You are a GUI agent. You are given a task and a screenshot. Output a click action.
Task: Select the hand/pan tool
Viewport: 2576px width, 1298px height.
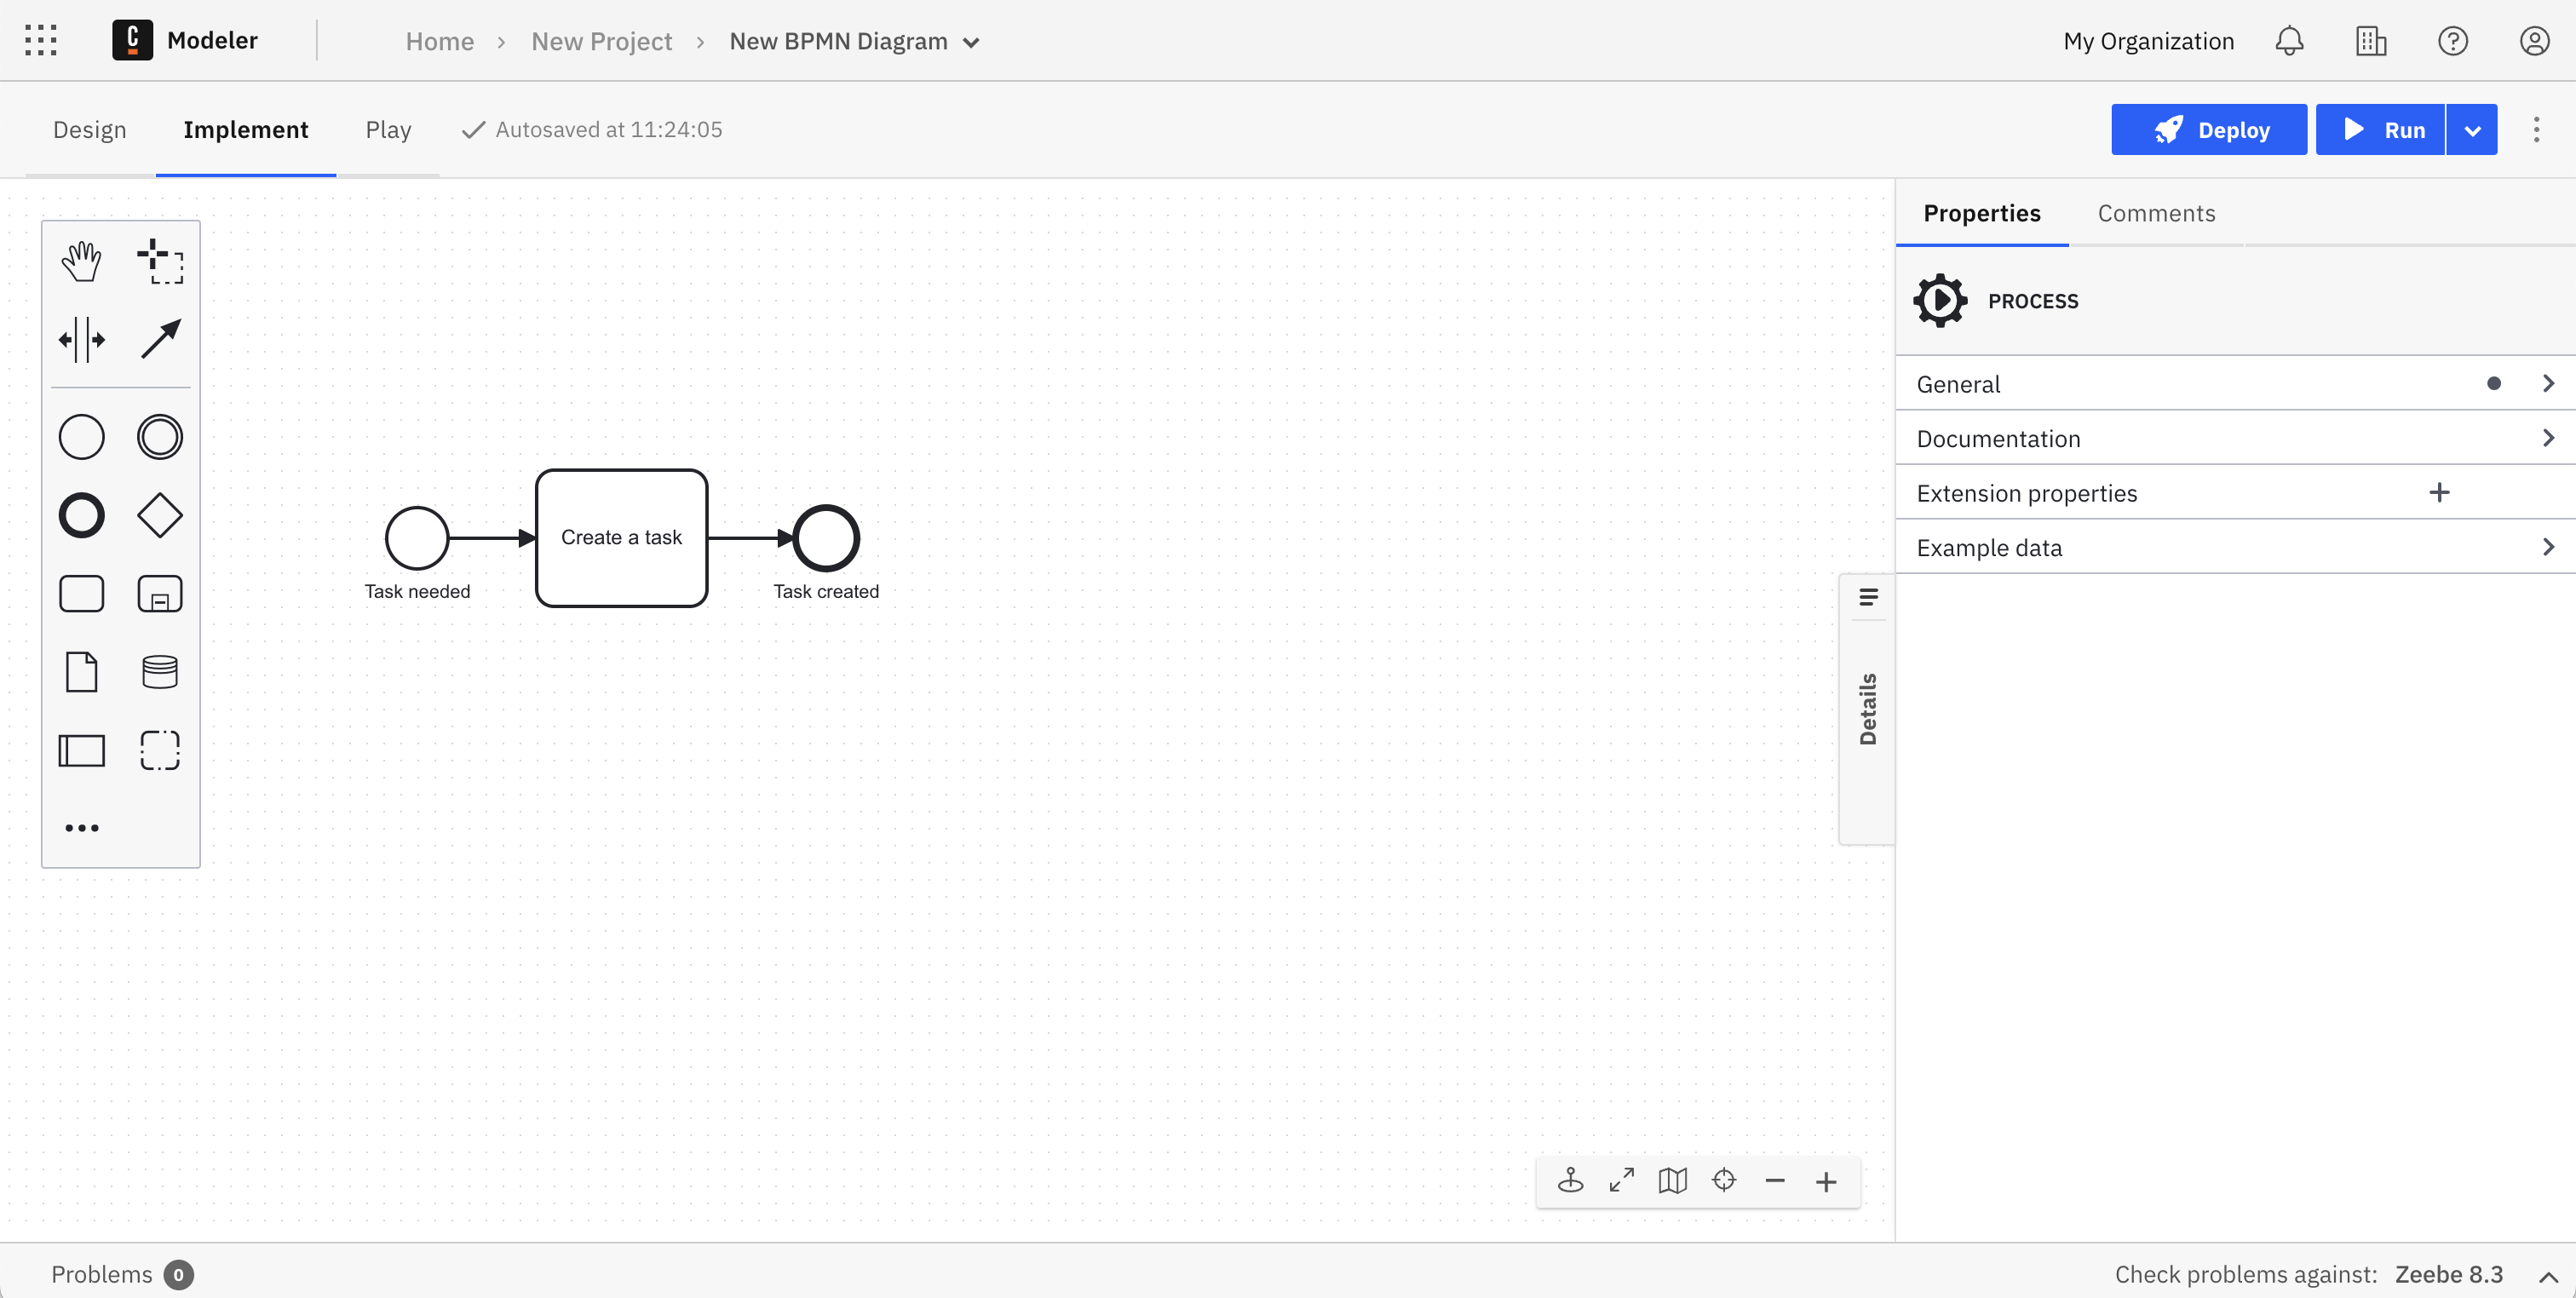tap(81, 260)
